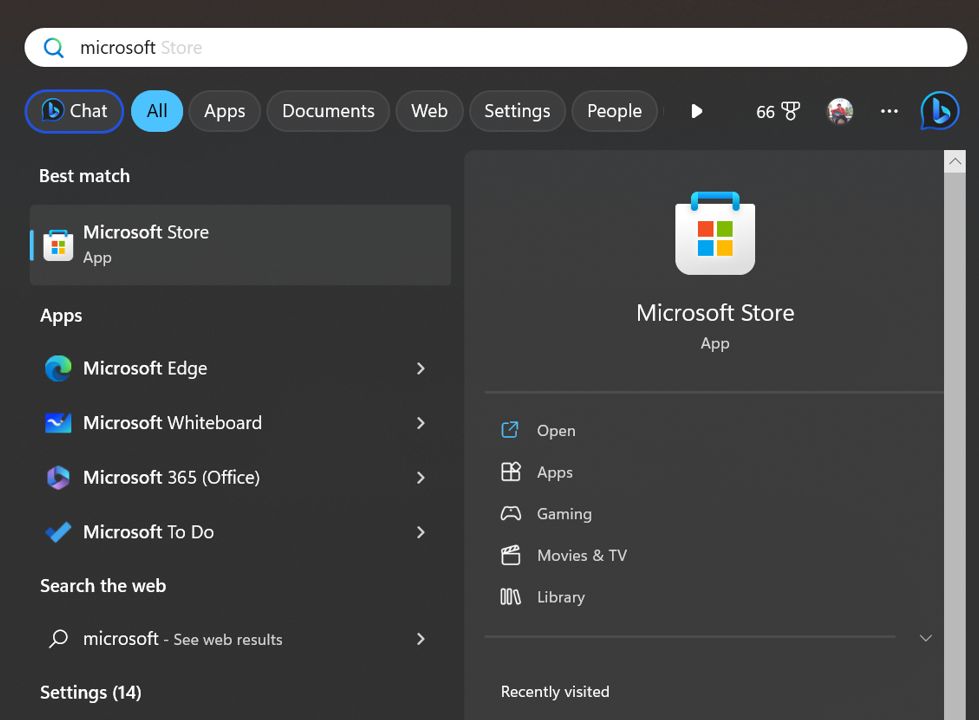Viewport: 979px width, 720px height.
Task: Open Microsoft Whiteboard result
Action: (x=240, y=423)
